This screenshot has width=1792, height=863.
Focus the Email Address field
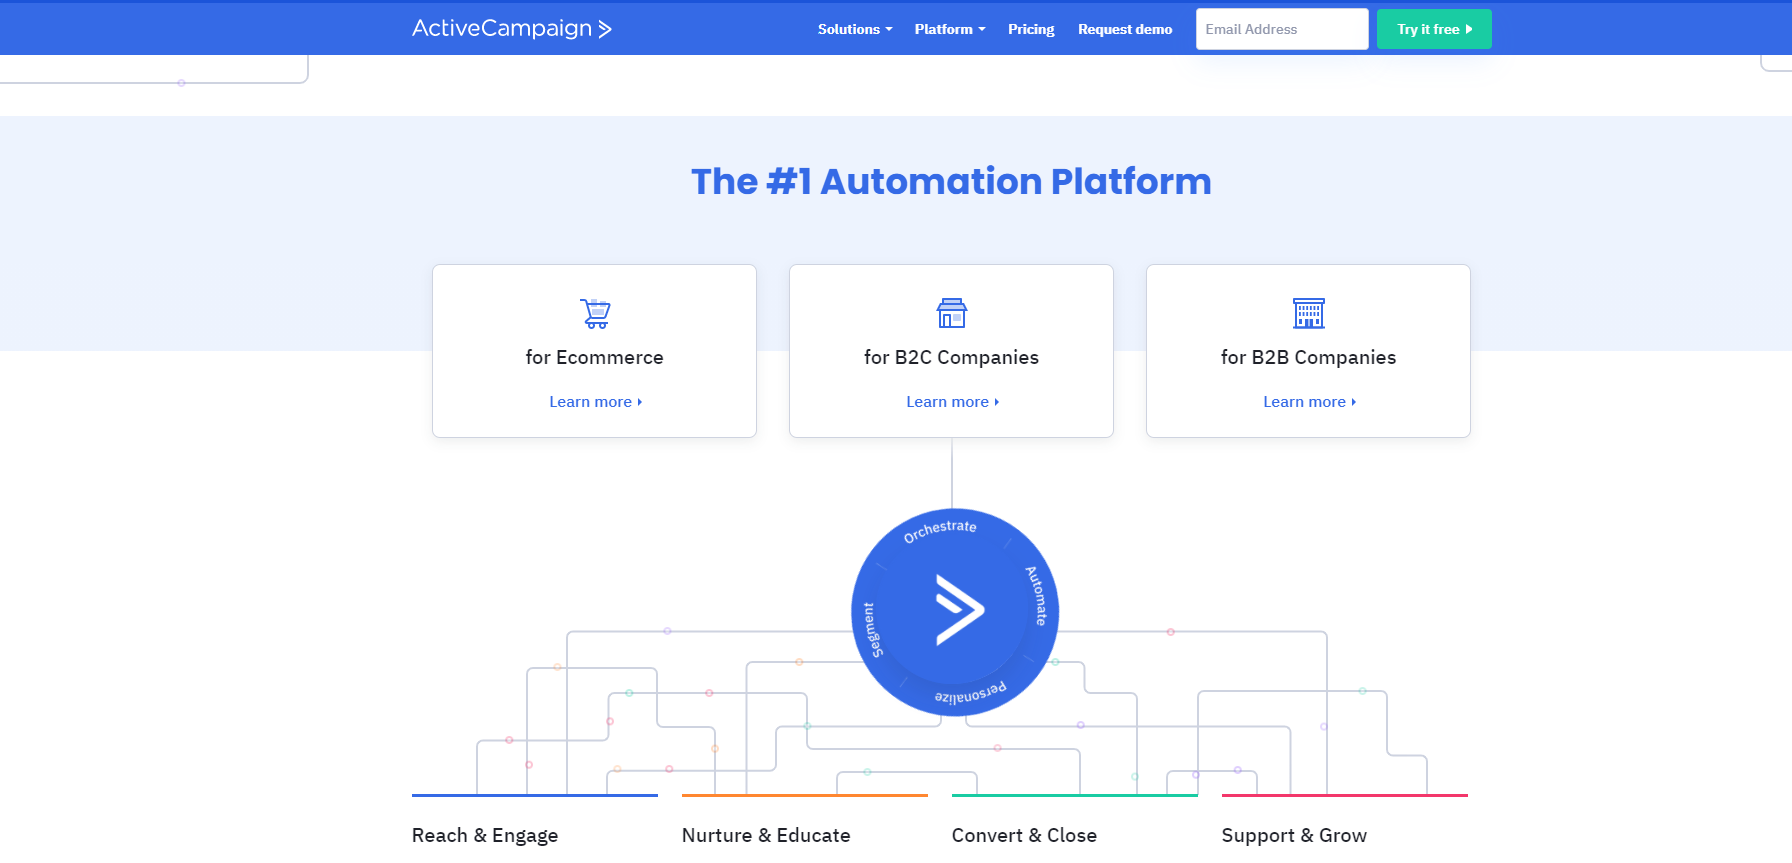(x=1282, y=29)
